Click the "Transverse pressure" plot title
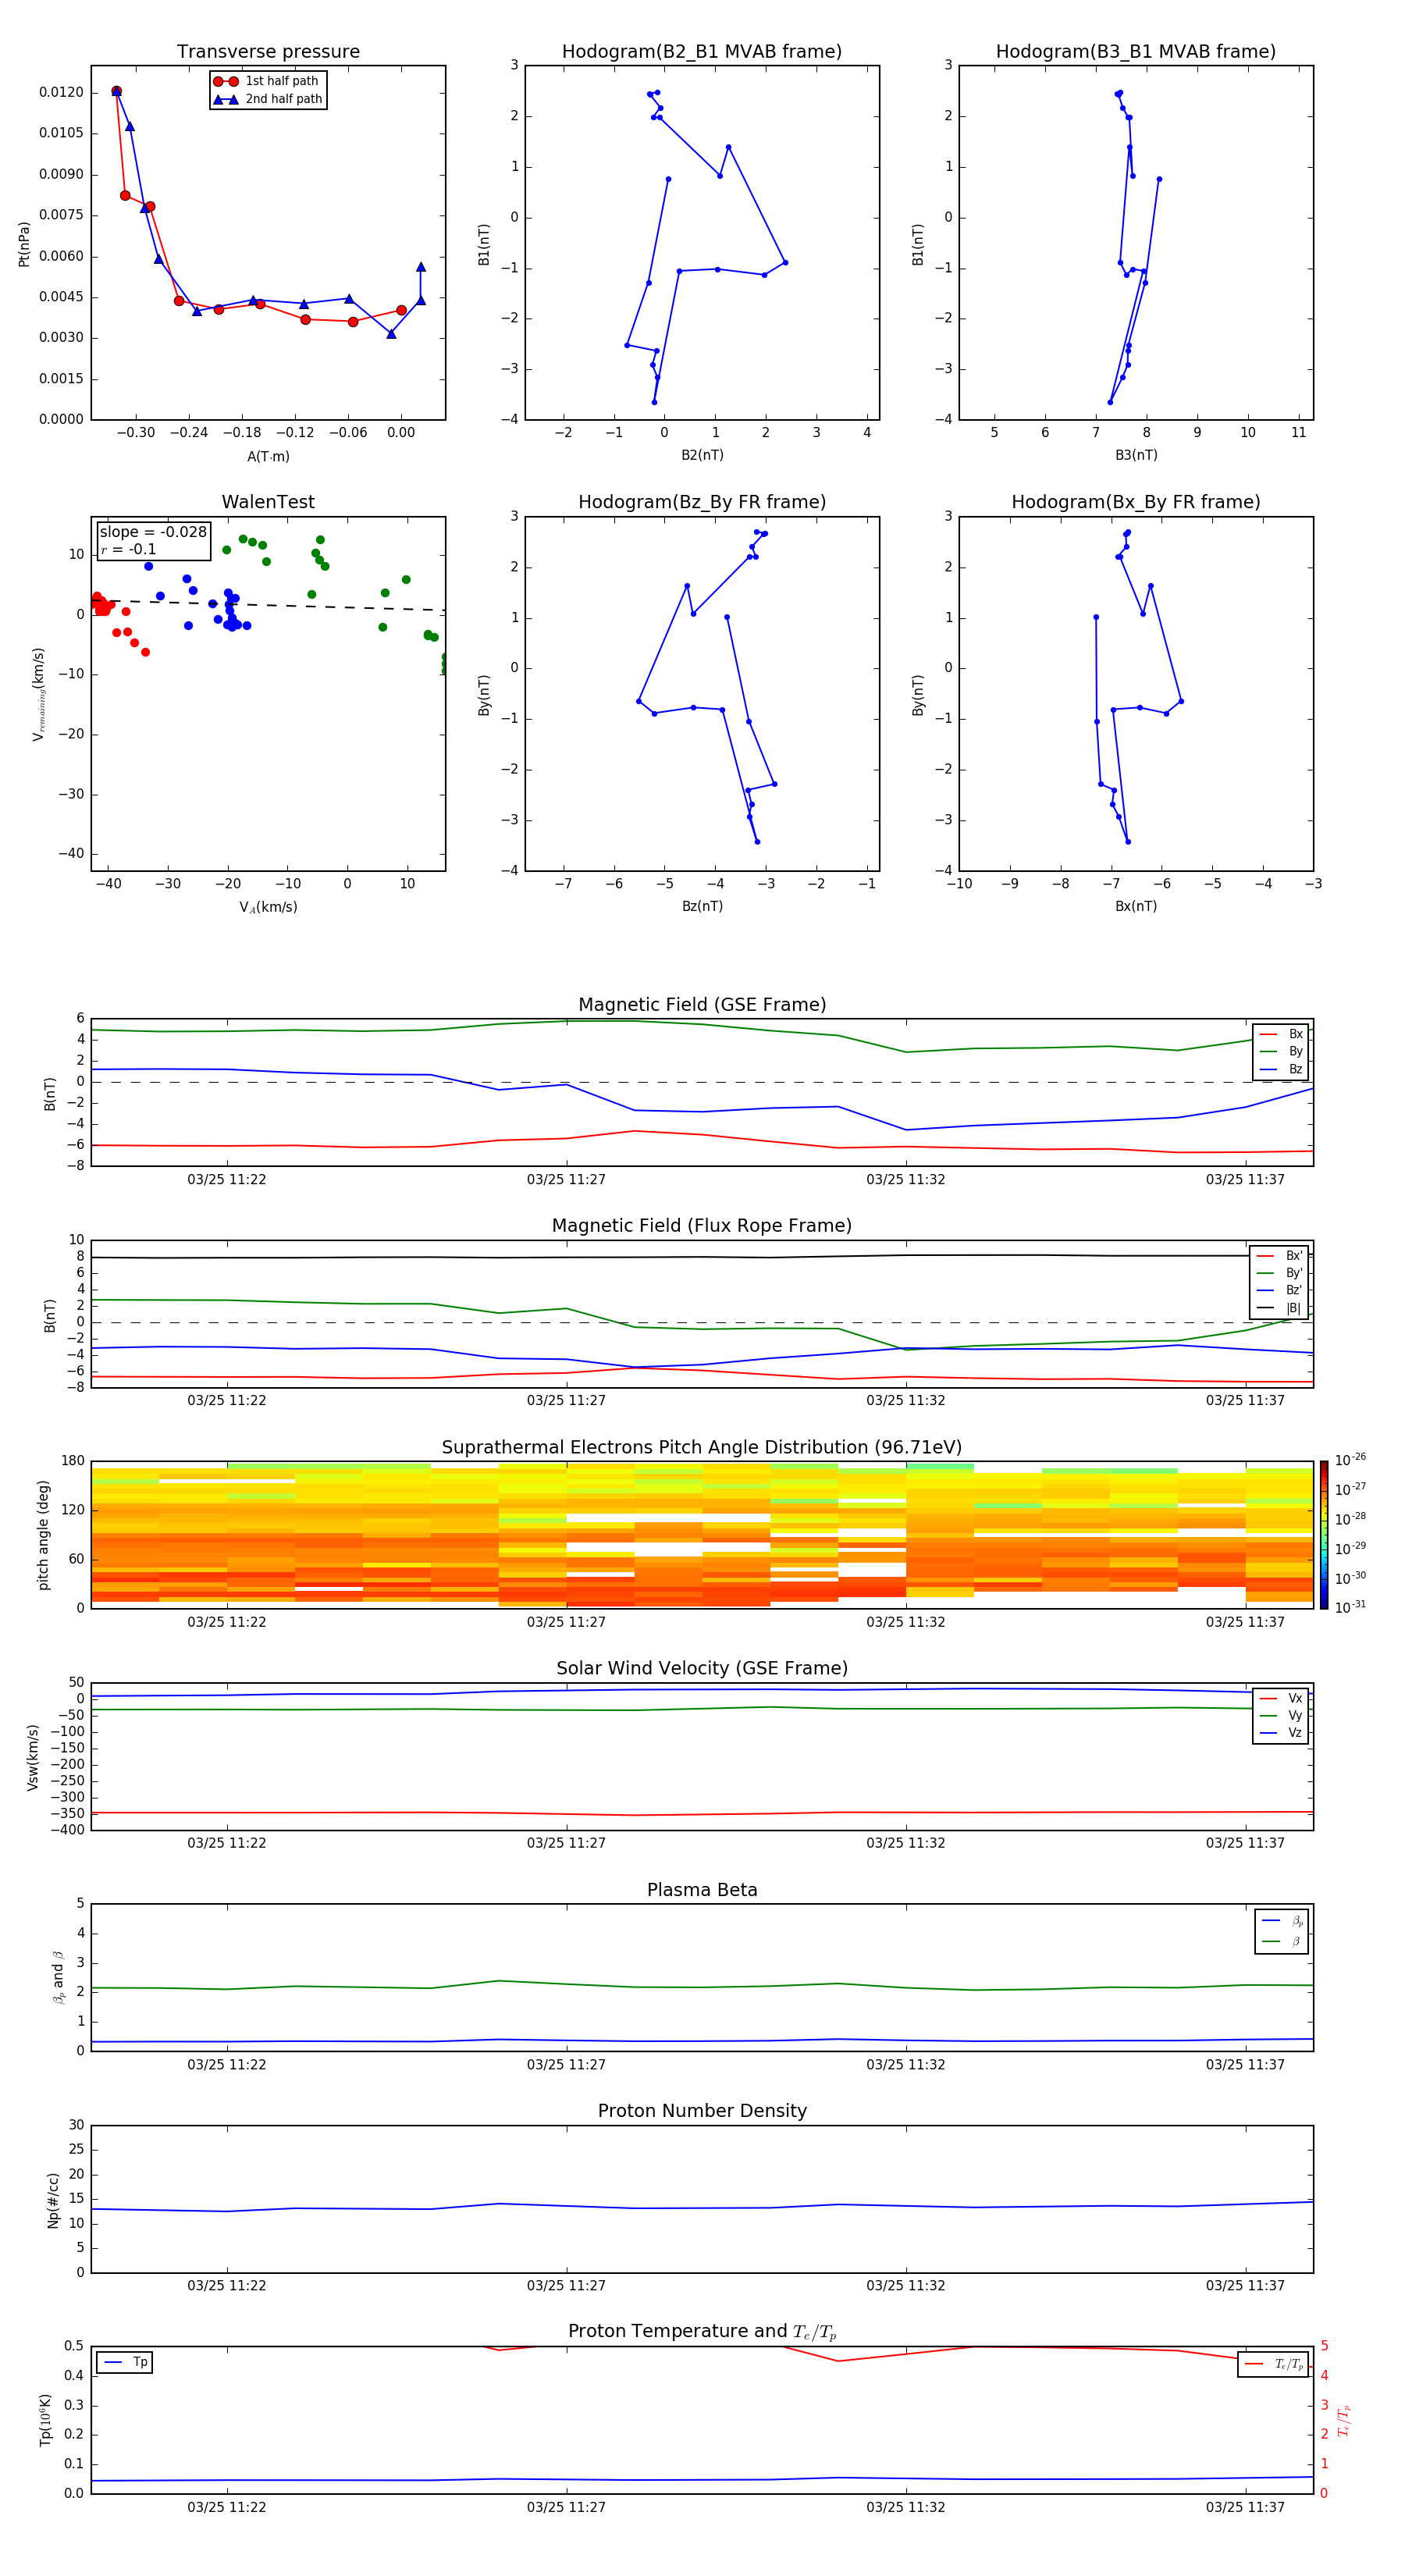The height and width of the screenshot is (2576, 1405). [x=268, y=51]
